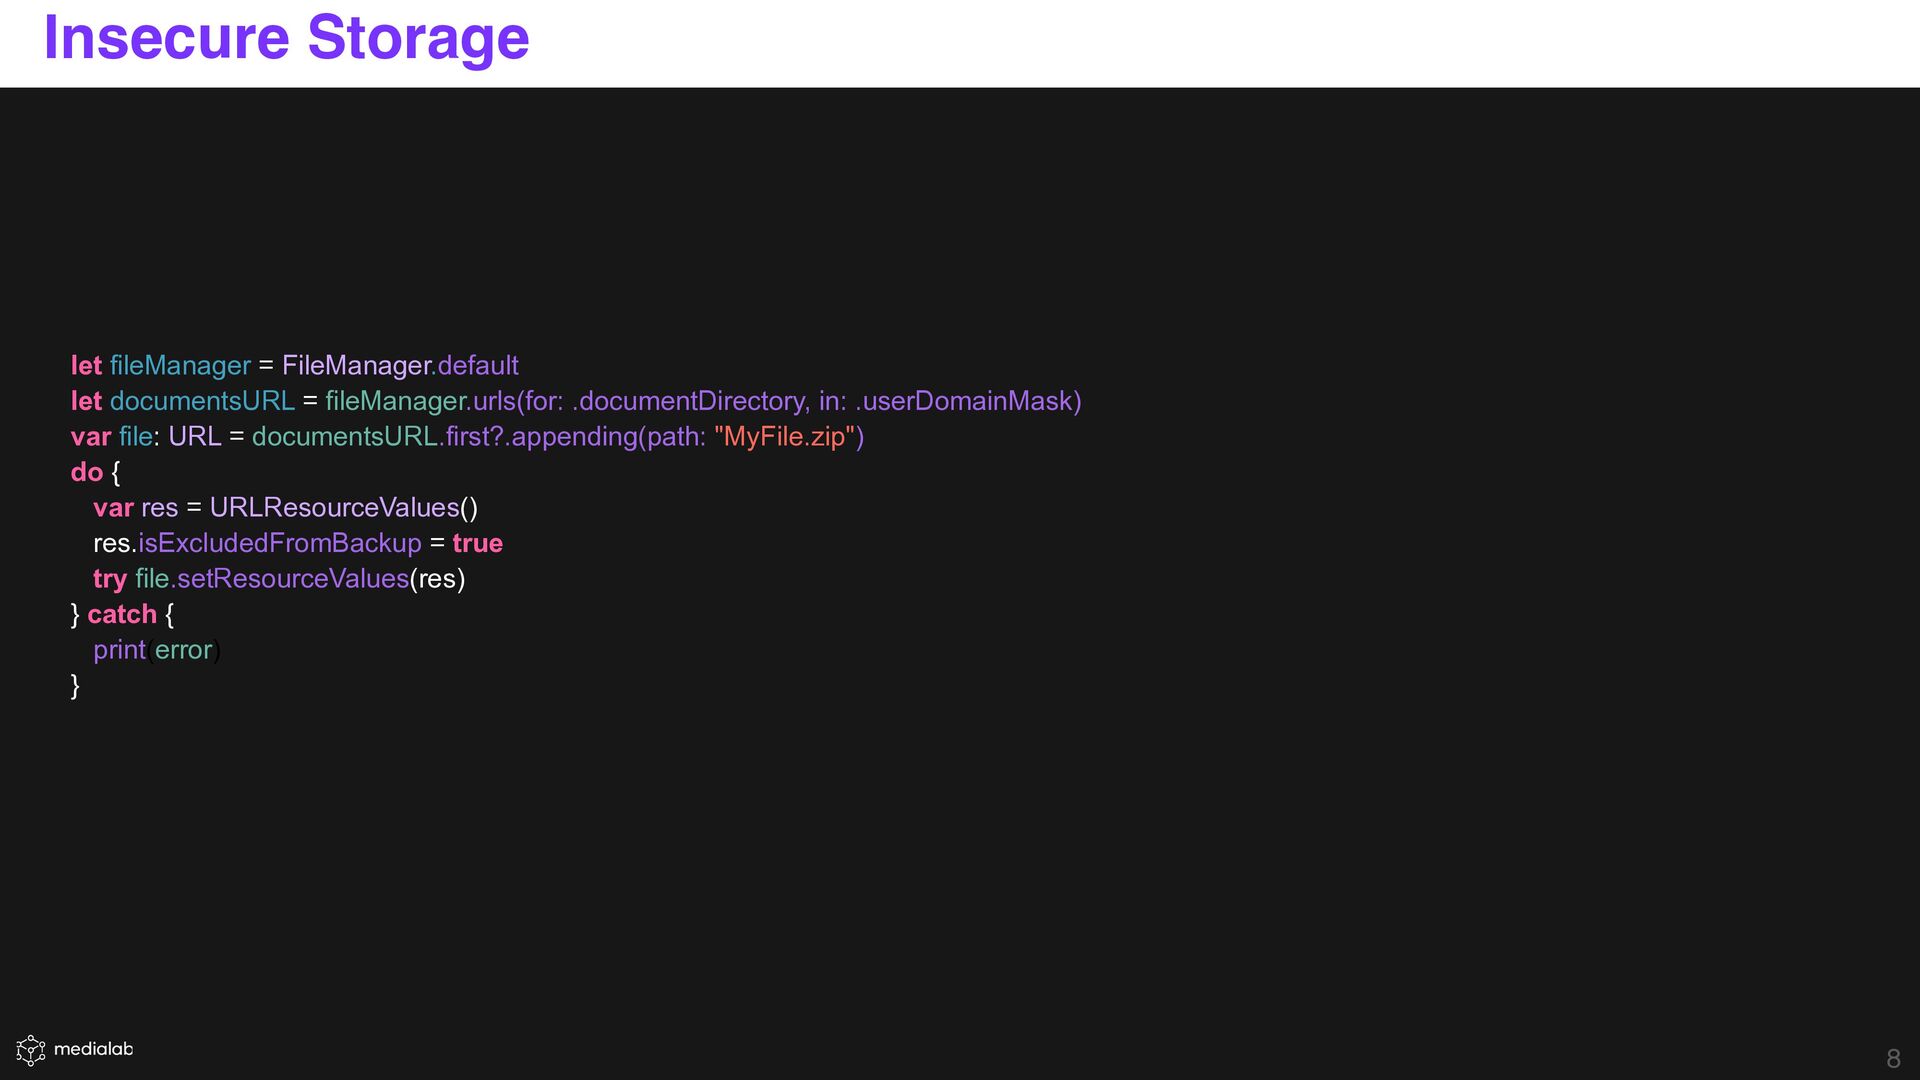Click the final closing brace

pos(75,685)
